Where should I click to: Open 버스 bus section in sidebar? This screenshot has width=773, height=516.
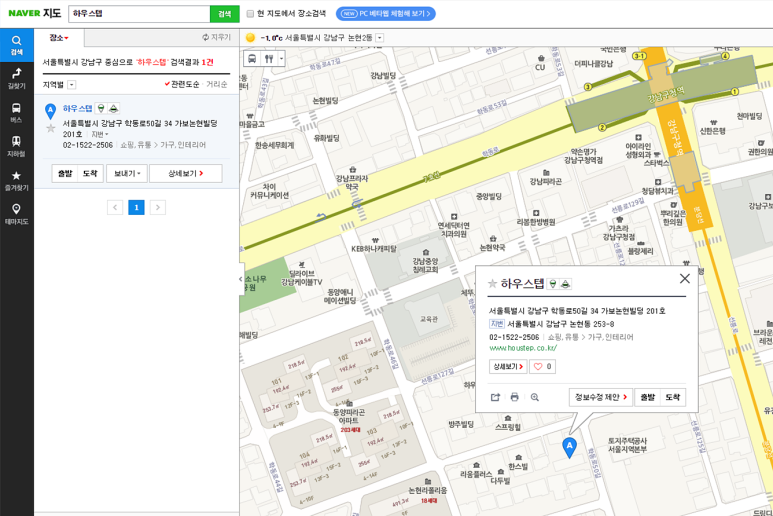click(x=16, y=113)
